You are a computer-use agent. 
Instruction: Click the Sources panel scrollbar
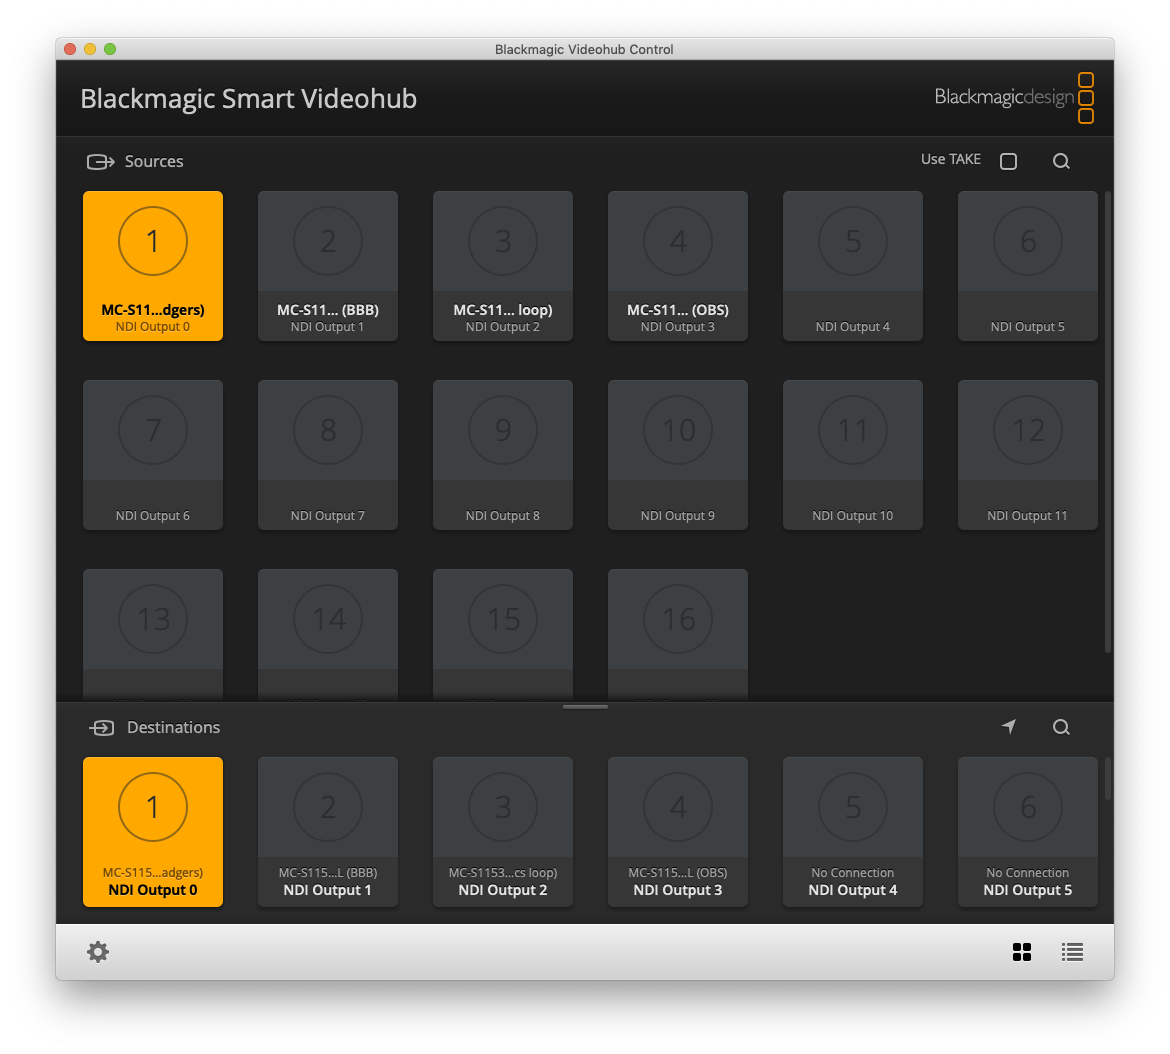(x=1108, y=422)
